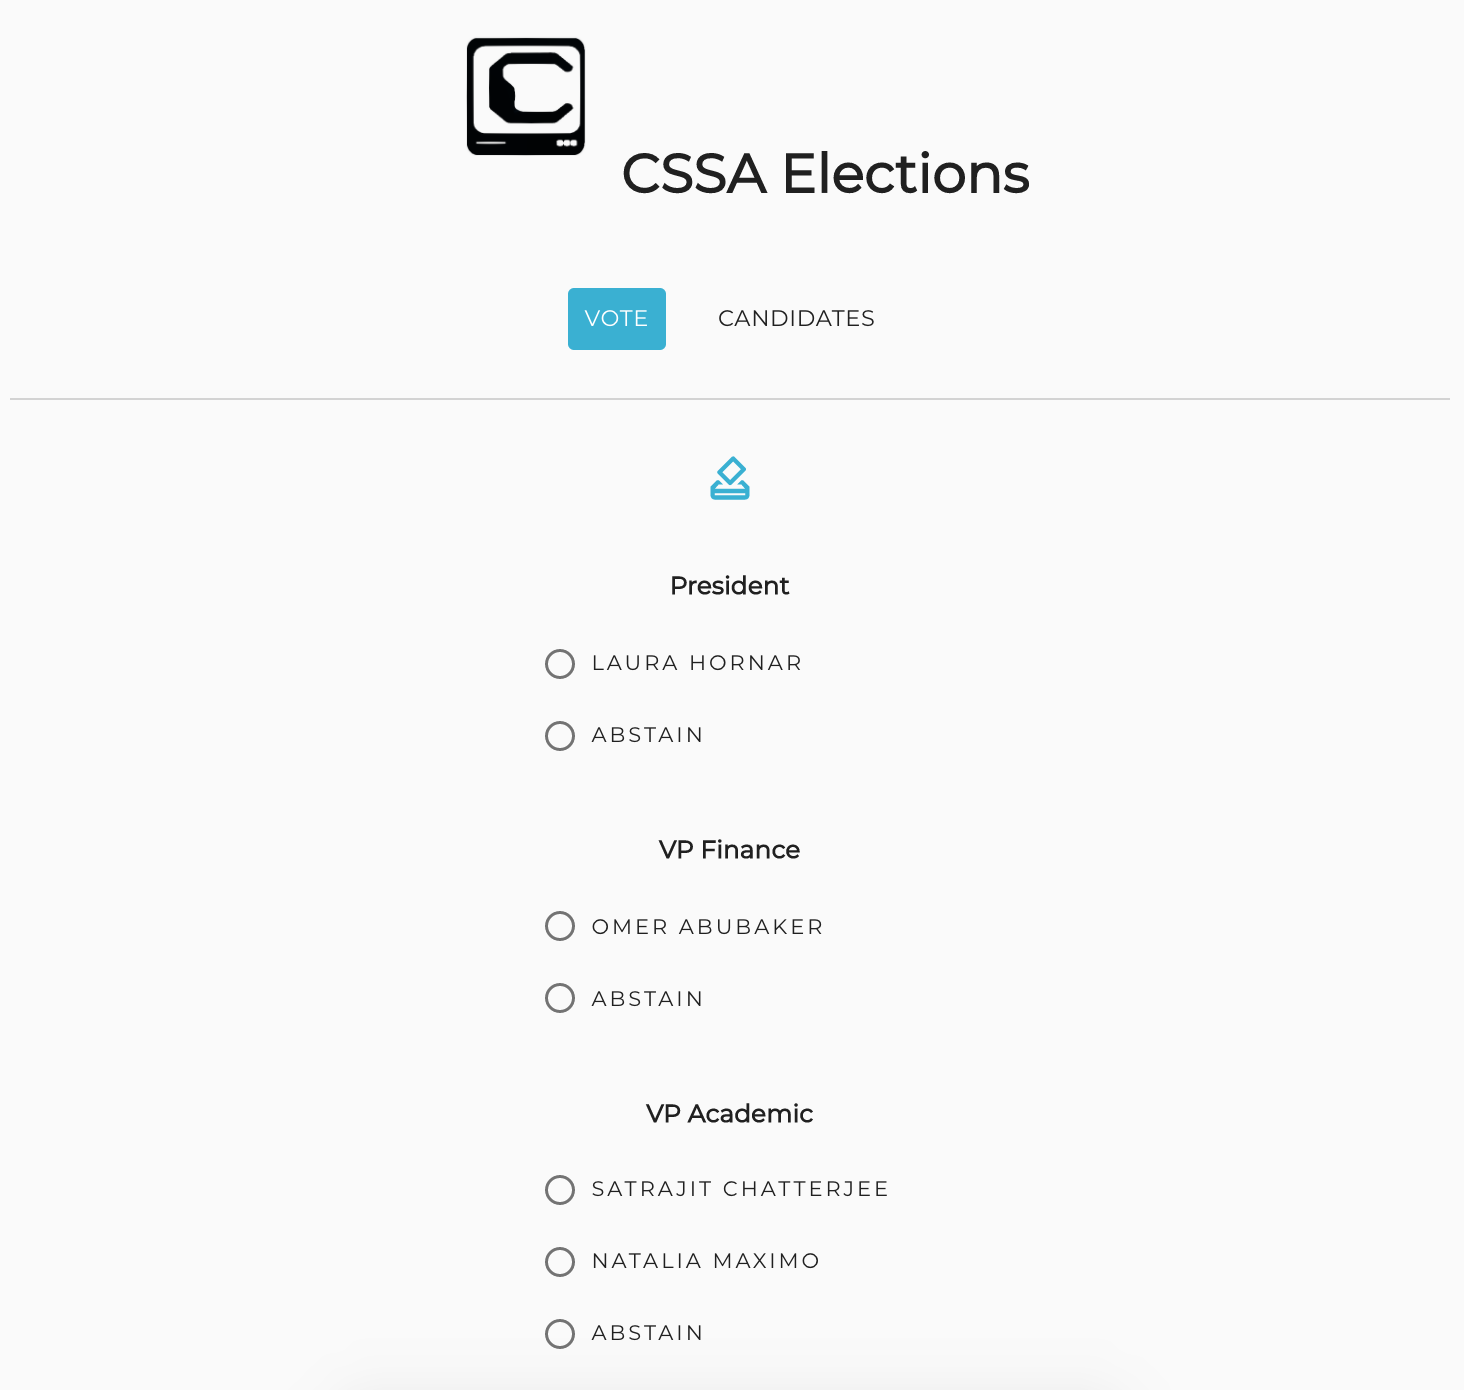
Task: Click the Satrajit Chatterjee name text
Action: 740,1189
